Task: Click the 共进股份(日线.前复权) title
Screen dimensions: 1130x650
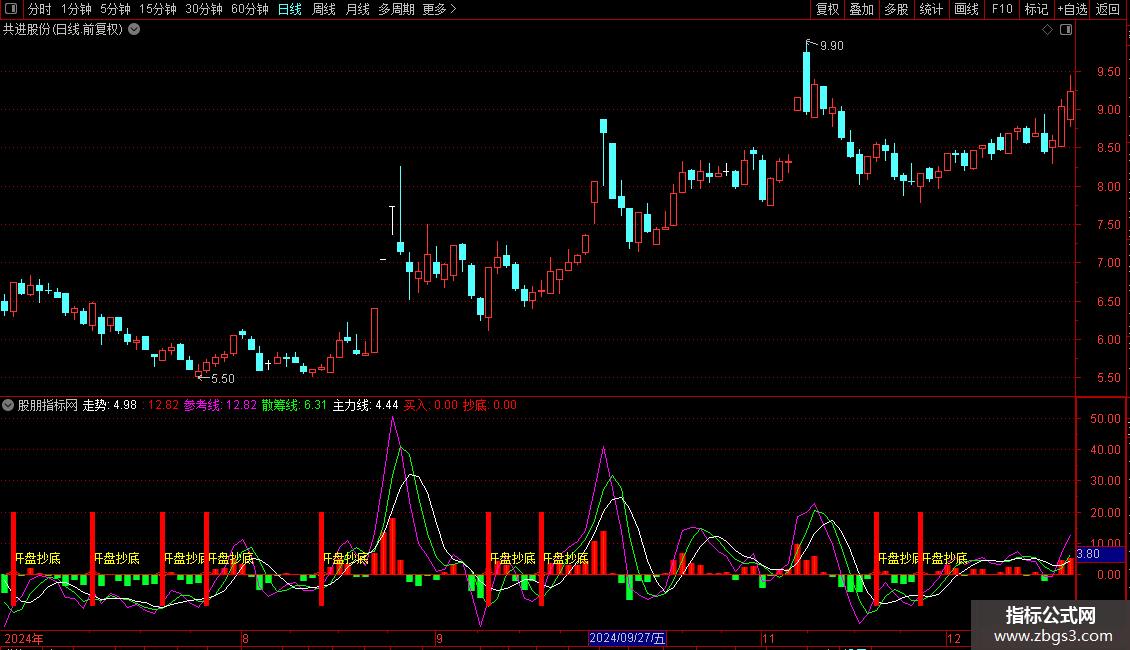Action: click(x=63, y=29)
